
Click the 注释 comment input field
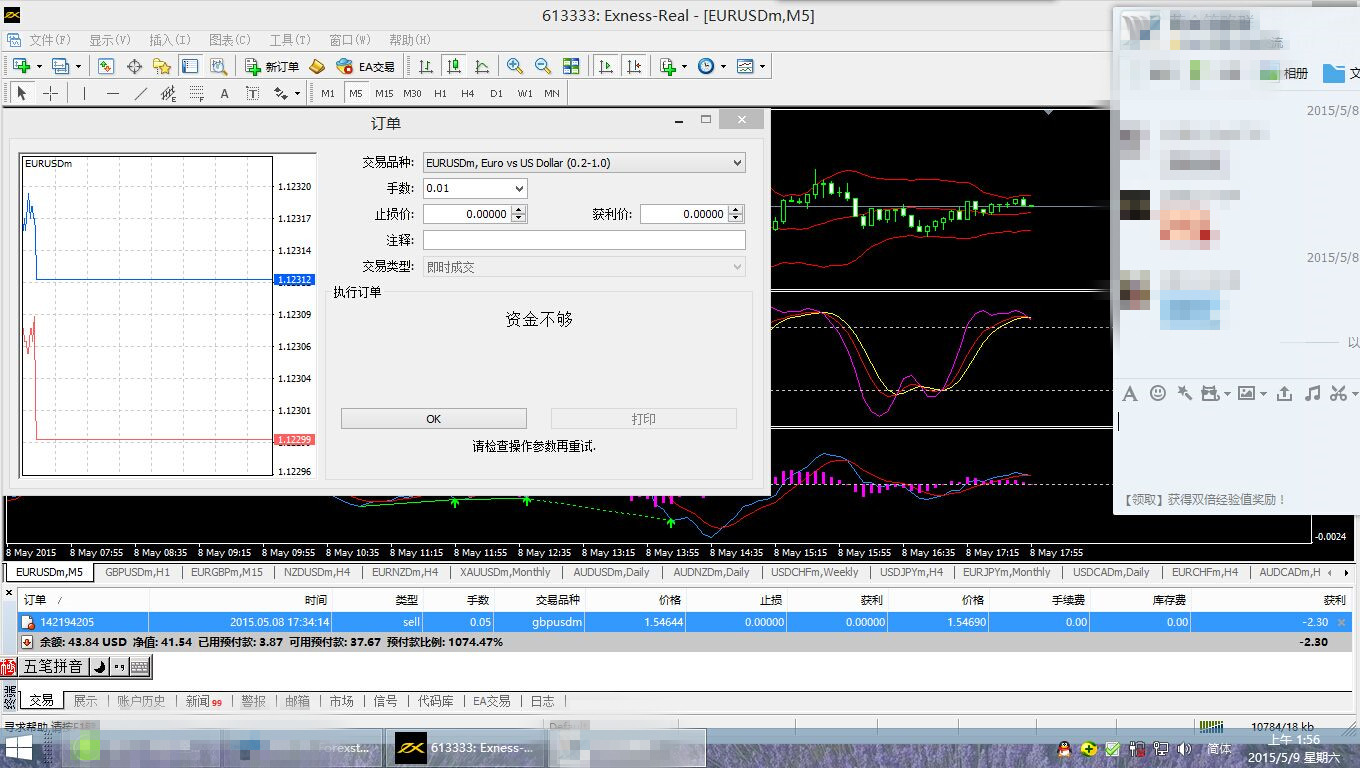click(583, 240)
